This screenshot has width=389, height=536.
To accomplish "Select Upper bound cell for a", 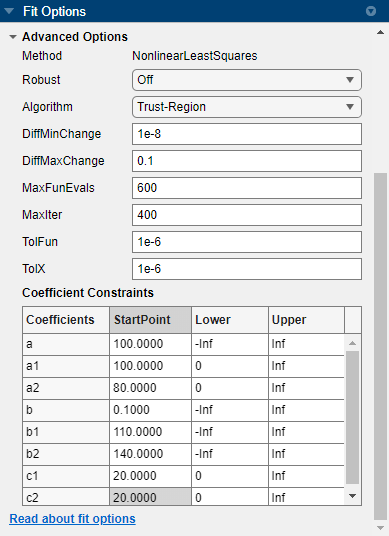I will point(306,344).
